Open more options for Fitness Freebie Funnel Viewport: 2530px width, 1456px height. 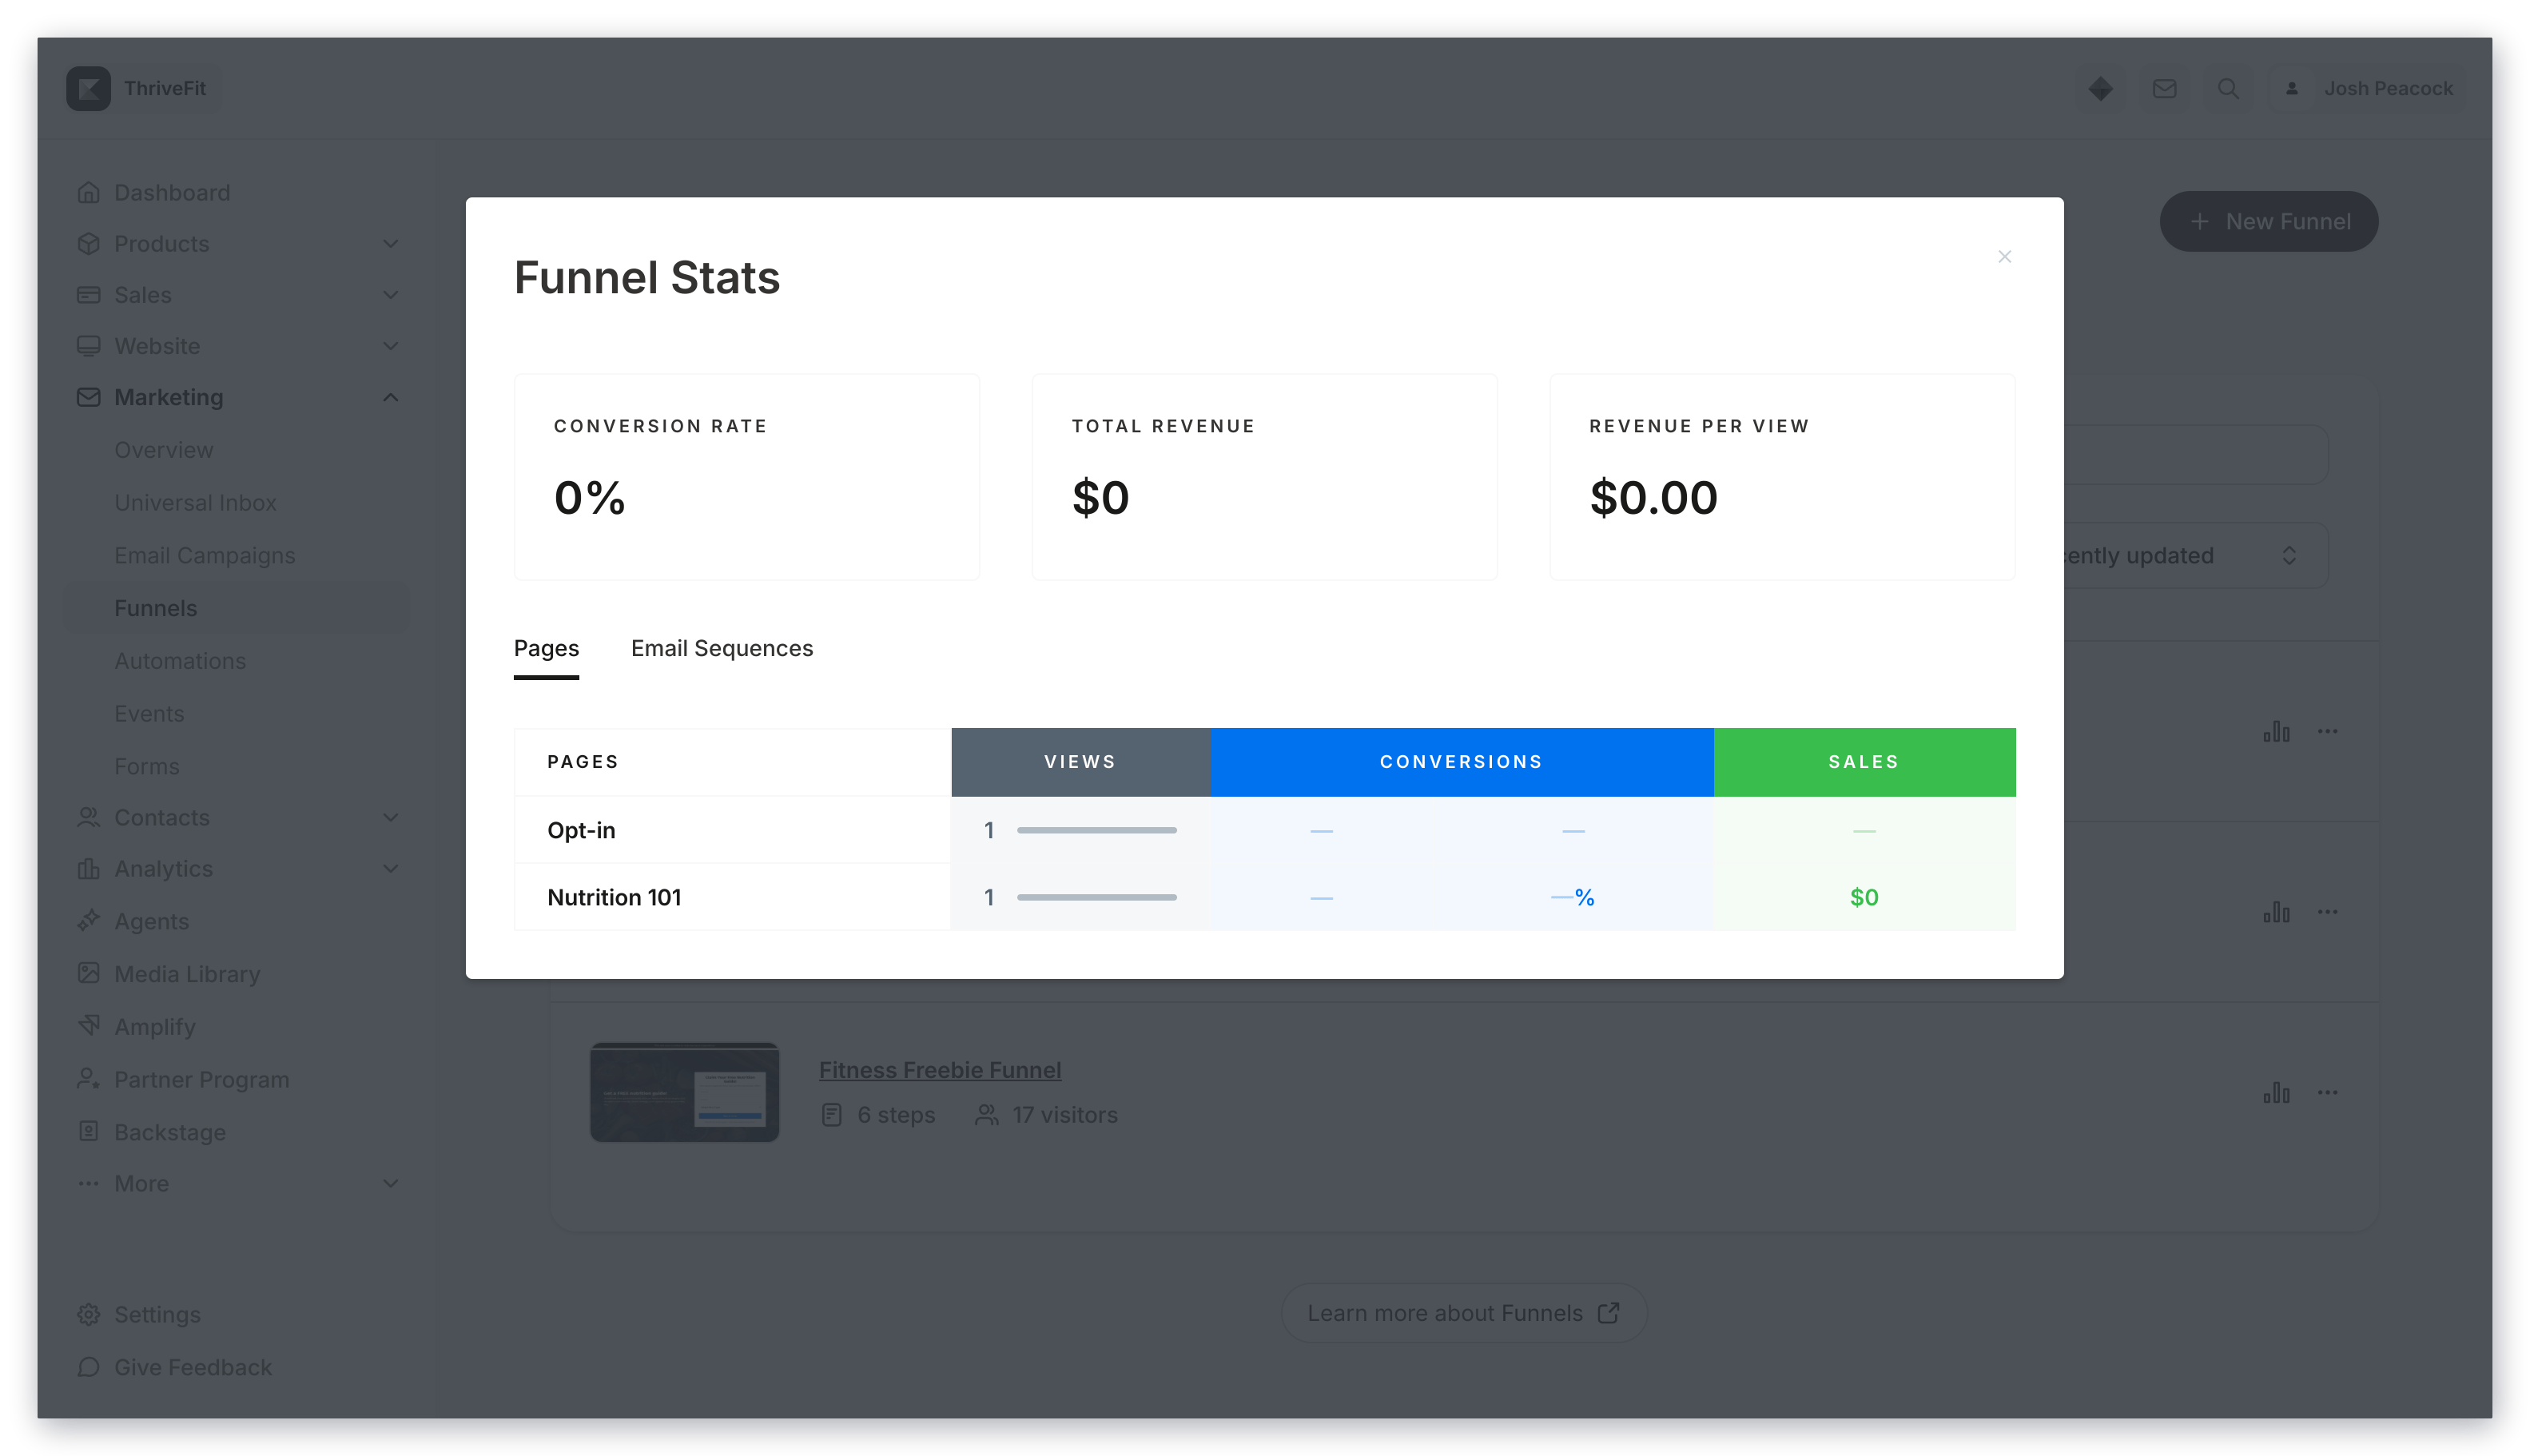tap(2327, 1093)
